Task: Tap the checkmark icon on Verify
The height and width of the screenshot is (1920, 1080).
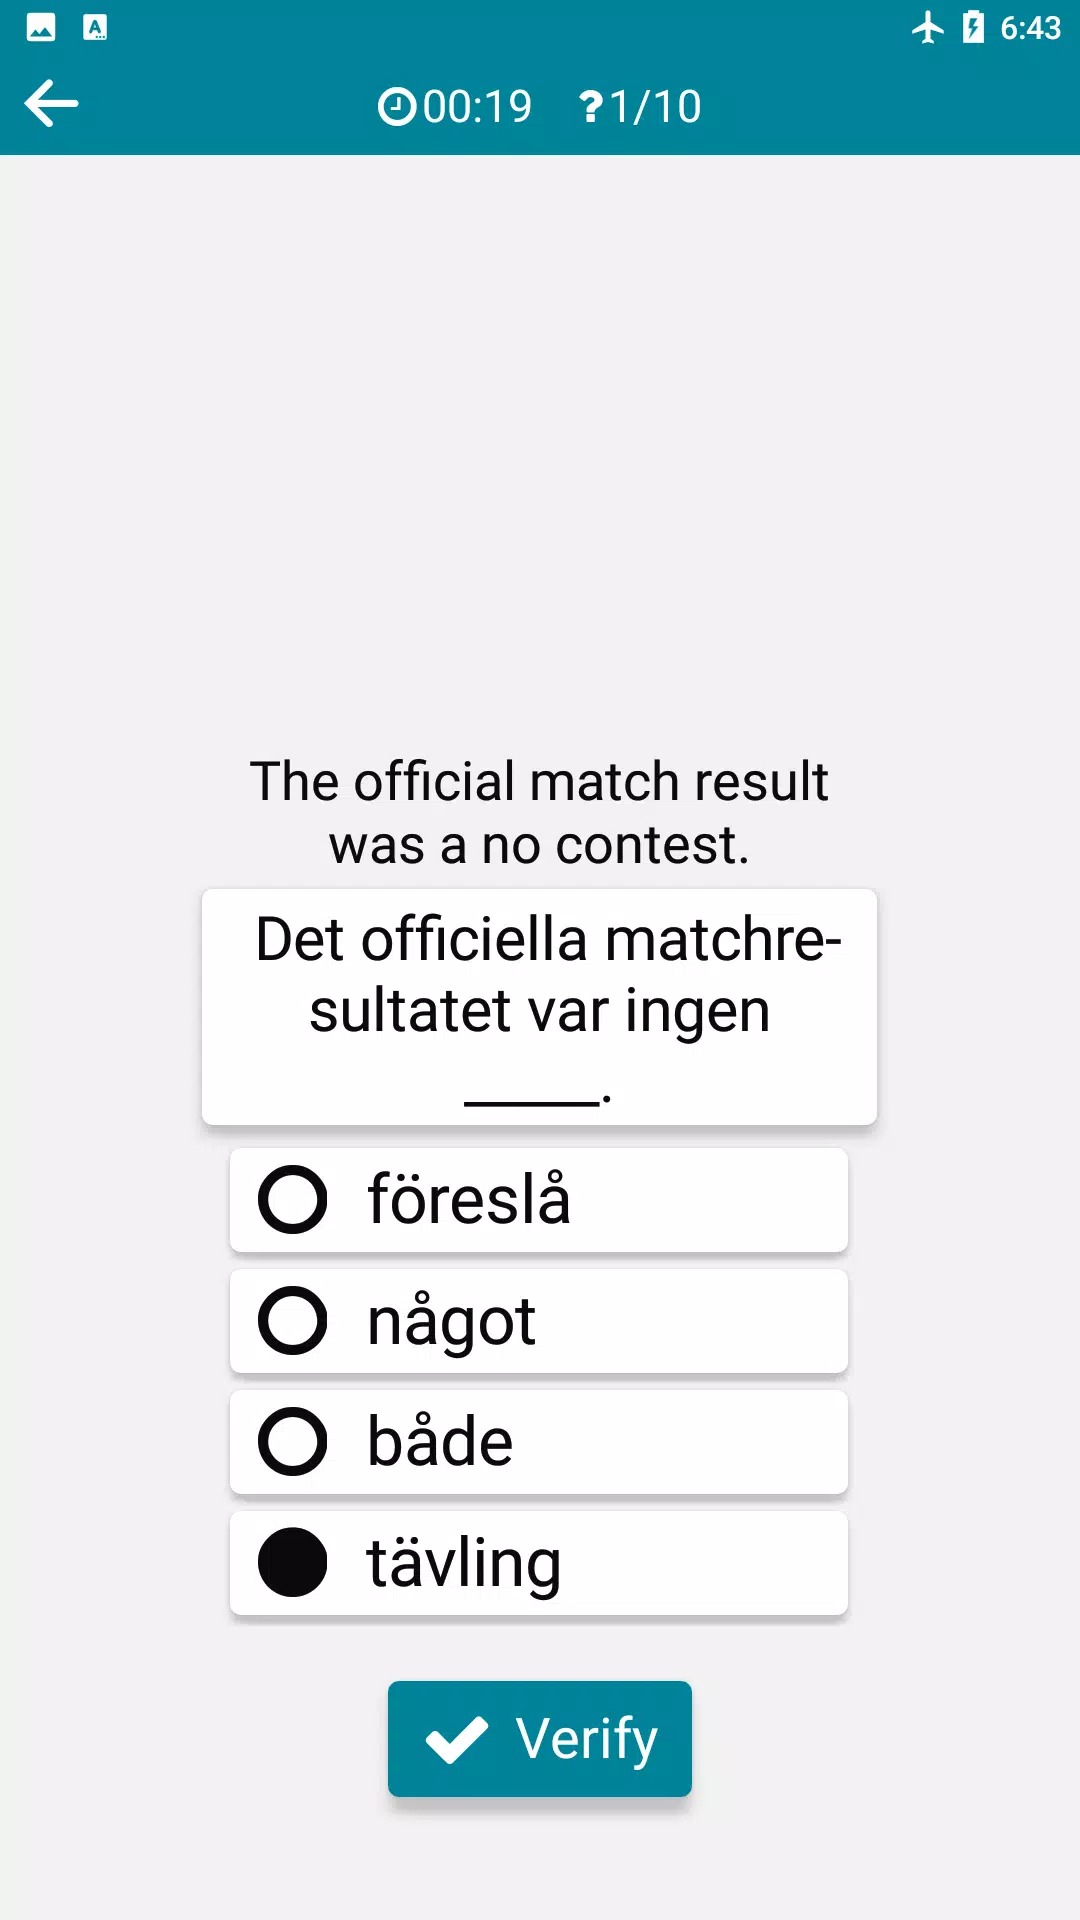Action: (457, 1739)
